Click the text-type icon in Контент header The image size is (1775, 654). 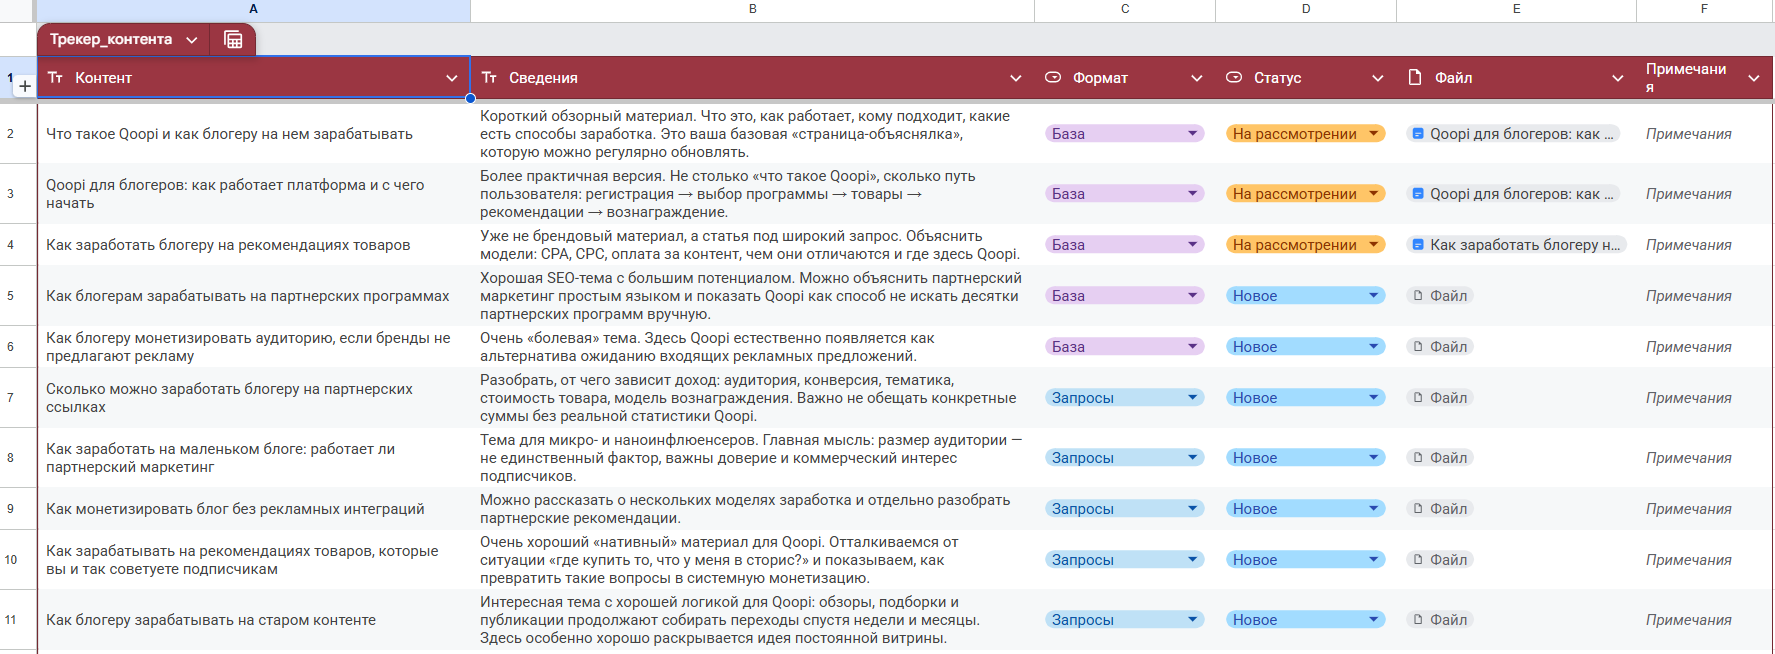56,78
